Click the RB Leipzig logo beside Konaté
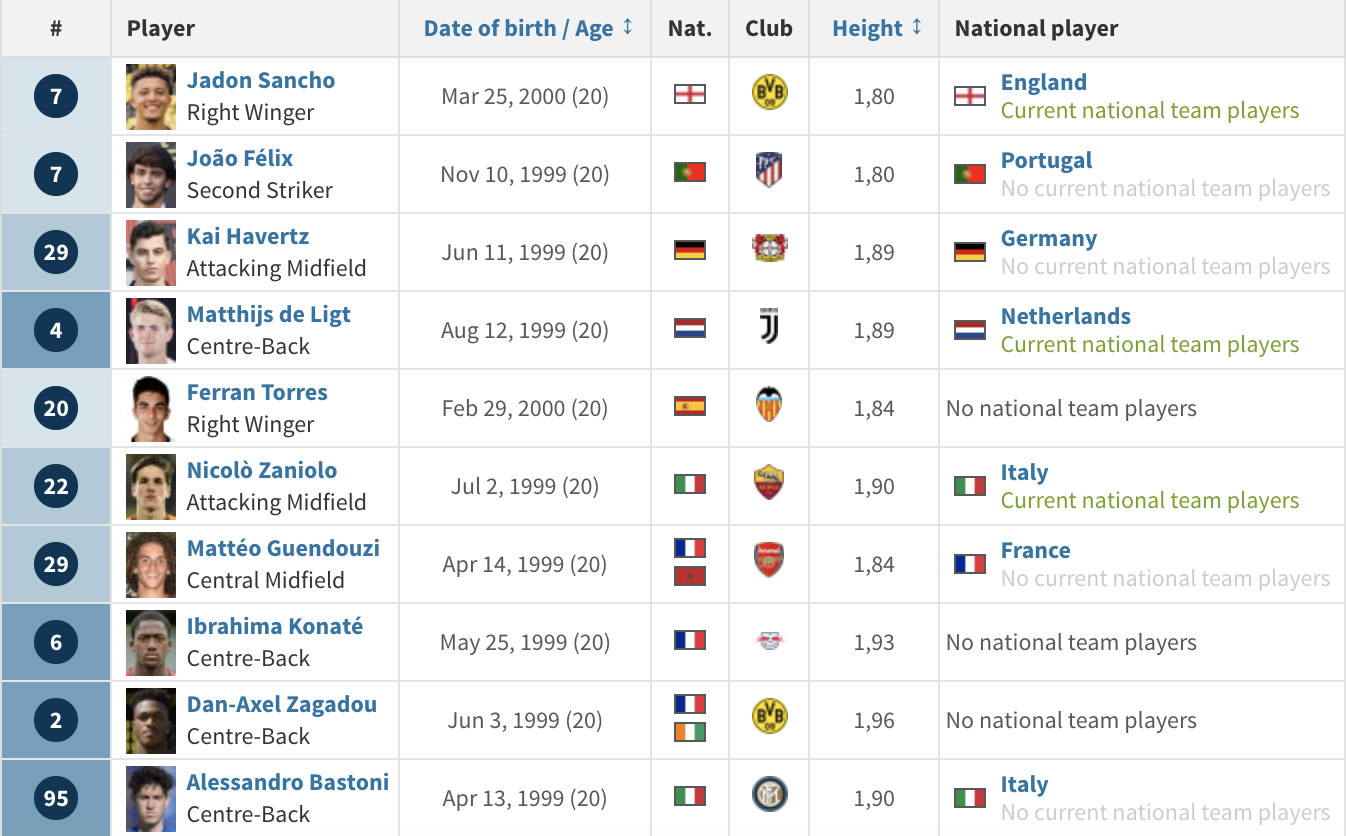Viewport: 1346px width, 836px height. [769, 641]
